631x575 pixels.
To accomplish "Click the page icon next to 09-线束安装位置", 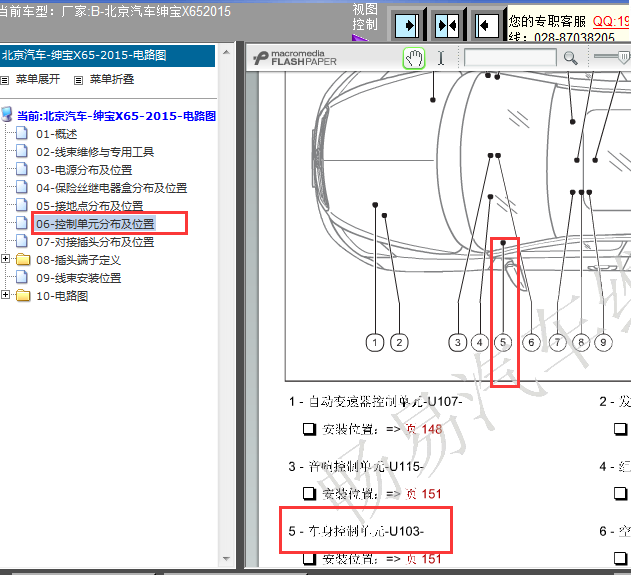I will (22, 277).
